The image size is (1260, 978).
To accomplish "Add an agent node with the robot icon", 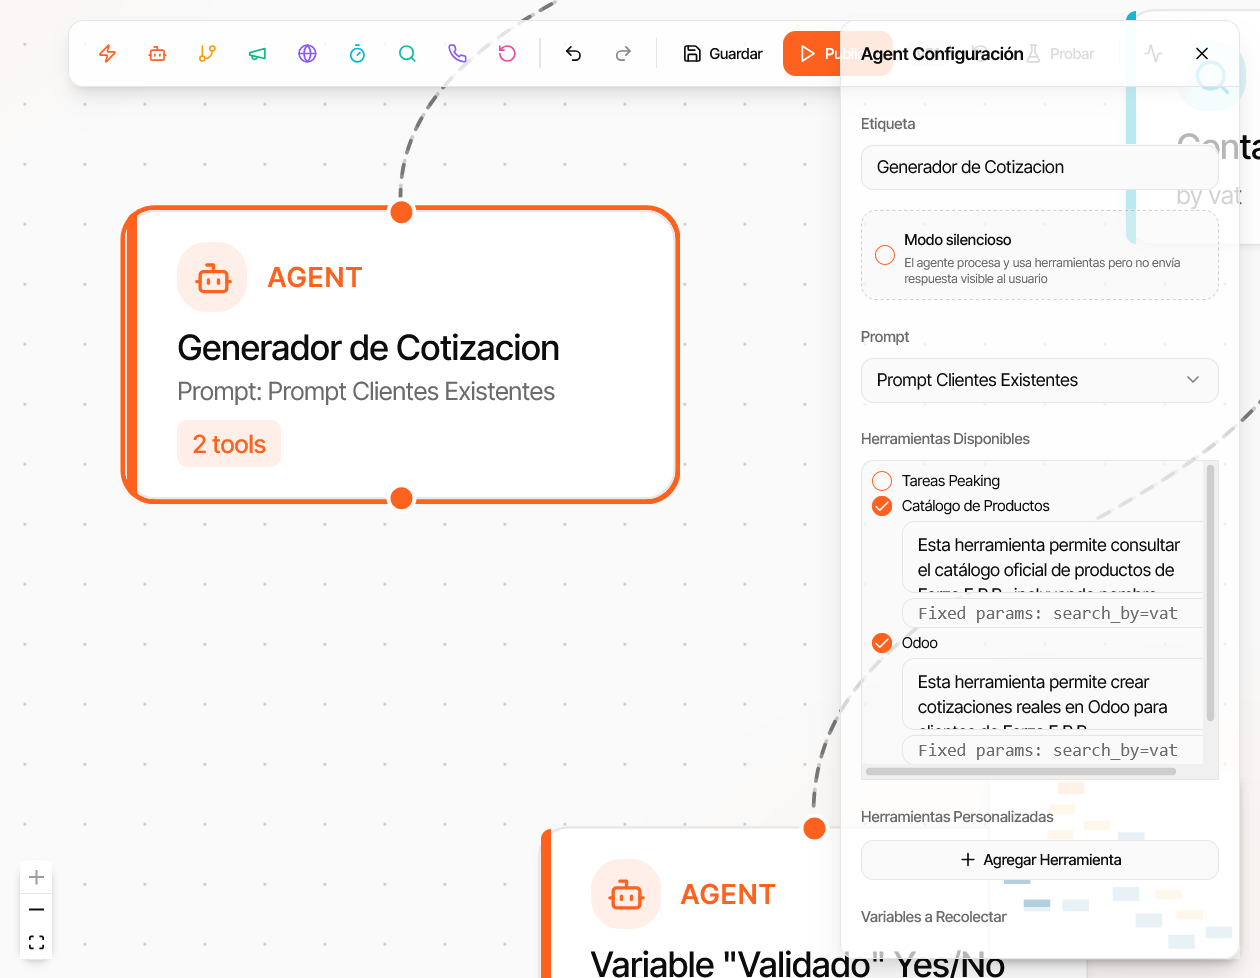I will point(158,54).
